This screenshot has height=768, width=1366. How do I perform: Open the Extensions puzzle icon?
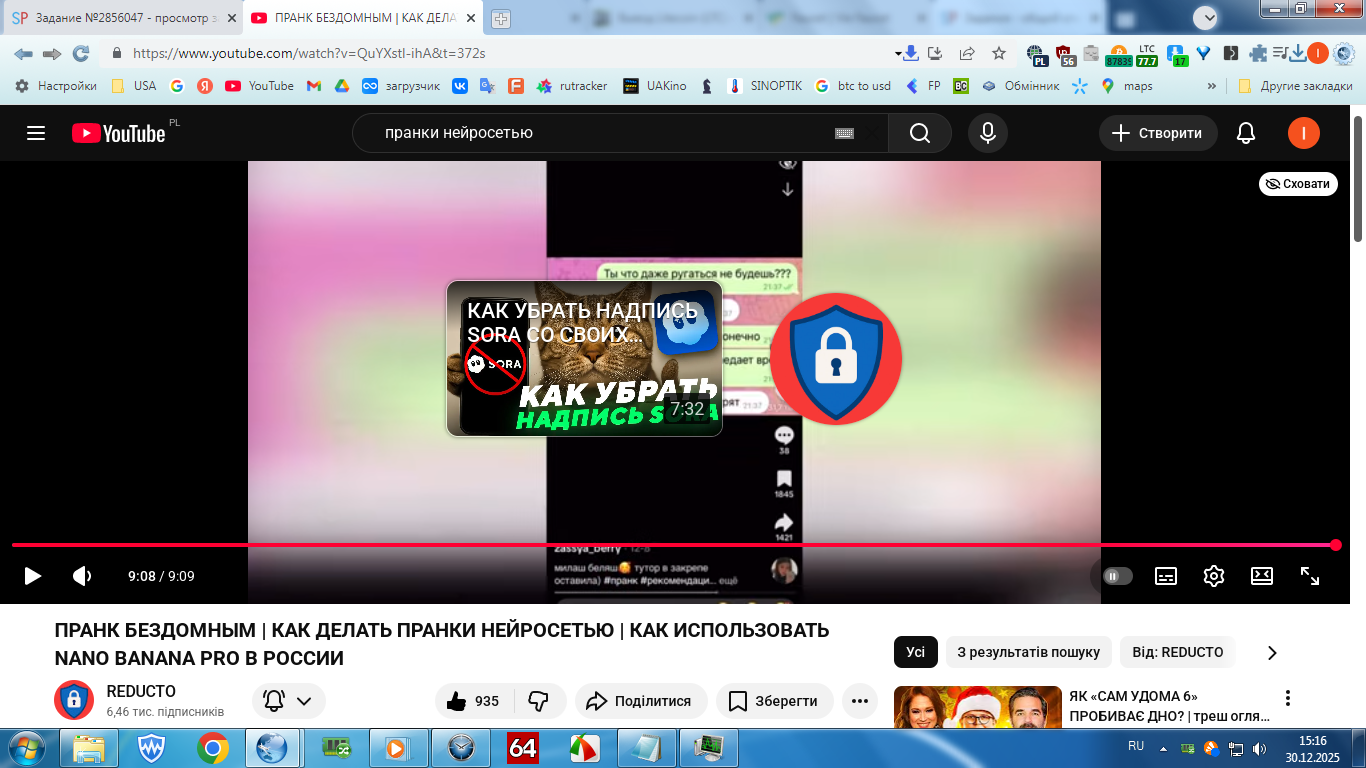coord(1258,54)
